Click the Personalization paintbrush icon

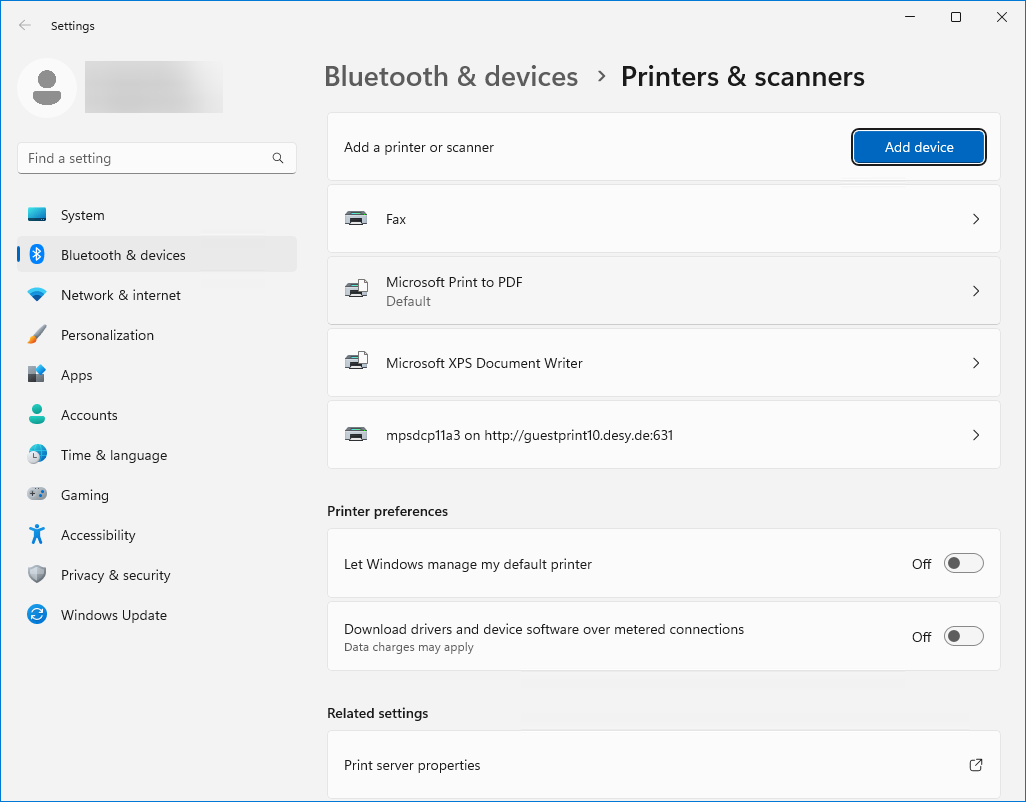click(x=37, y=335)
